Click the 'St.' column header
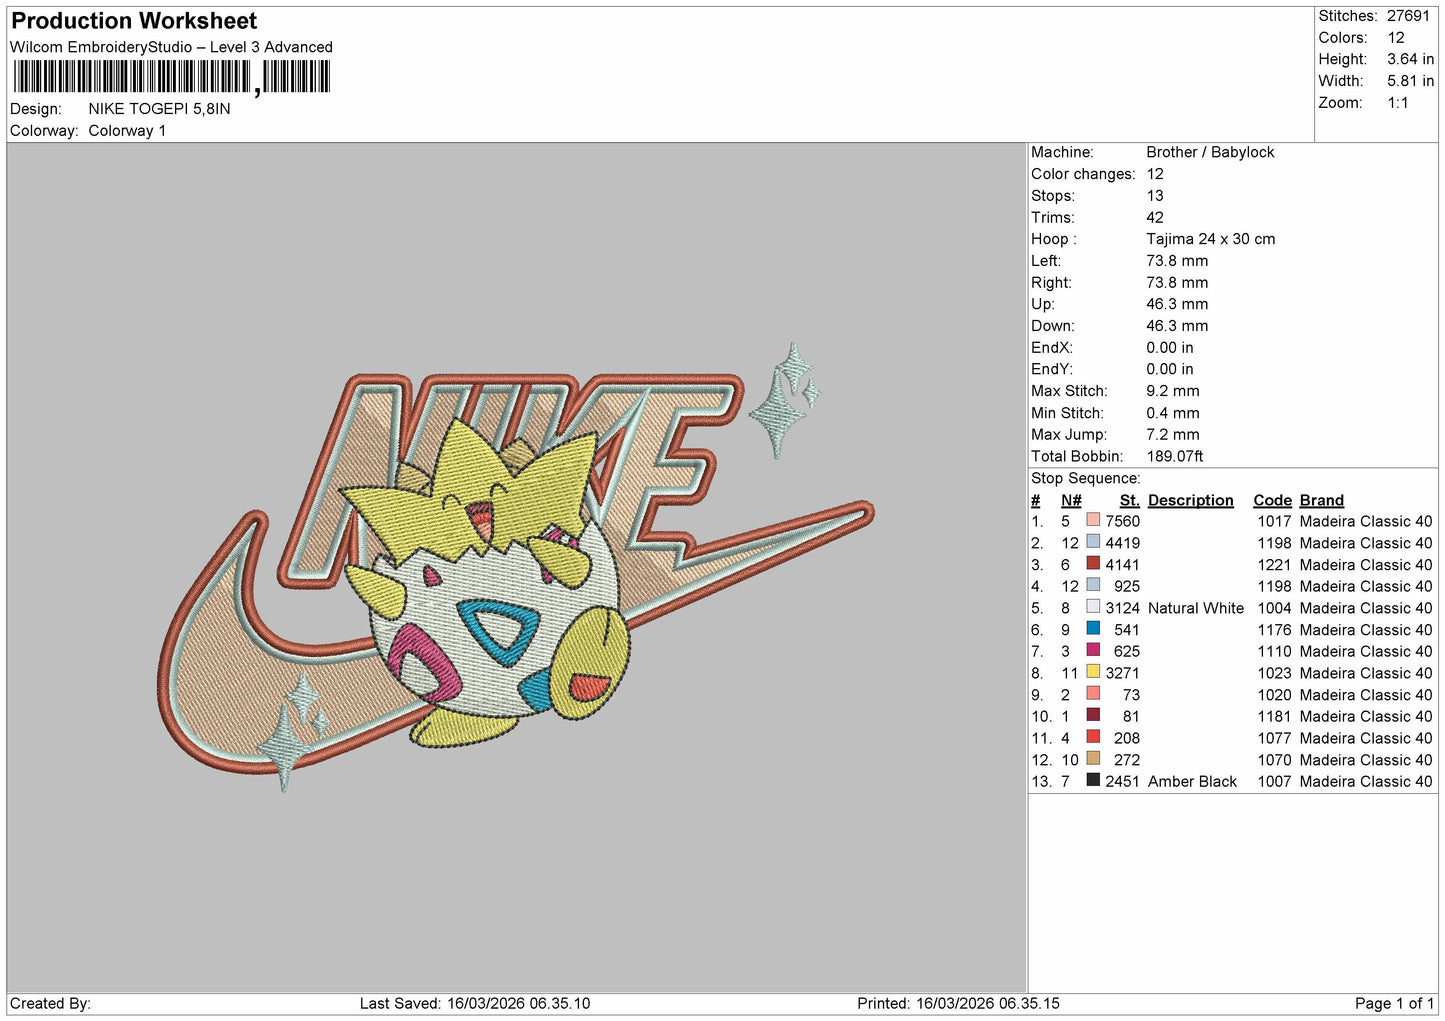The height and width of the screenshot is (1021, 1445). (1129, 500)
